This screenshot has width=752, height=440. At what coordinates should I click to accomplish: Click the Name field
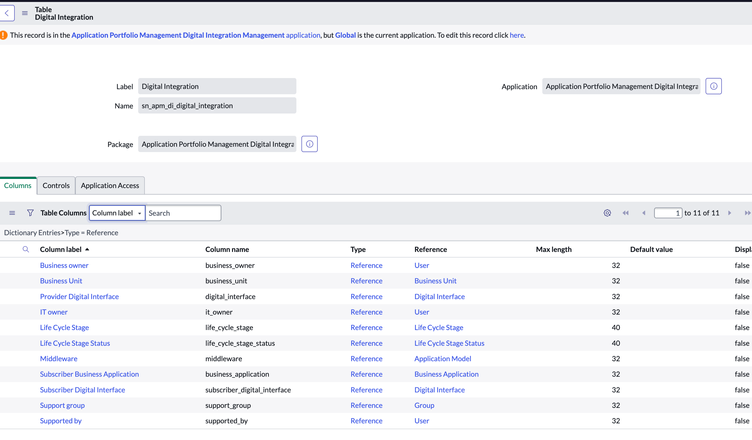pyautogui.click(x=217, y=106)
